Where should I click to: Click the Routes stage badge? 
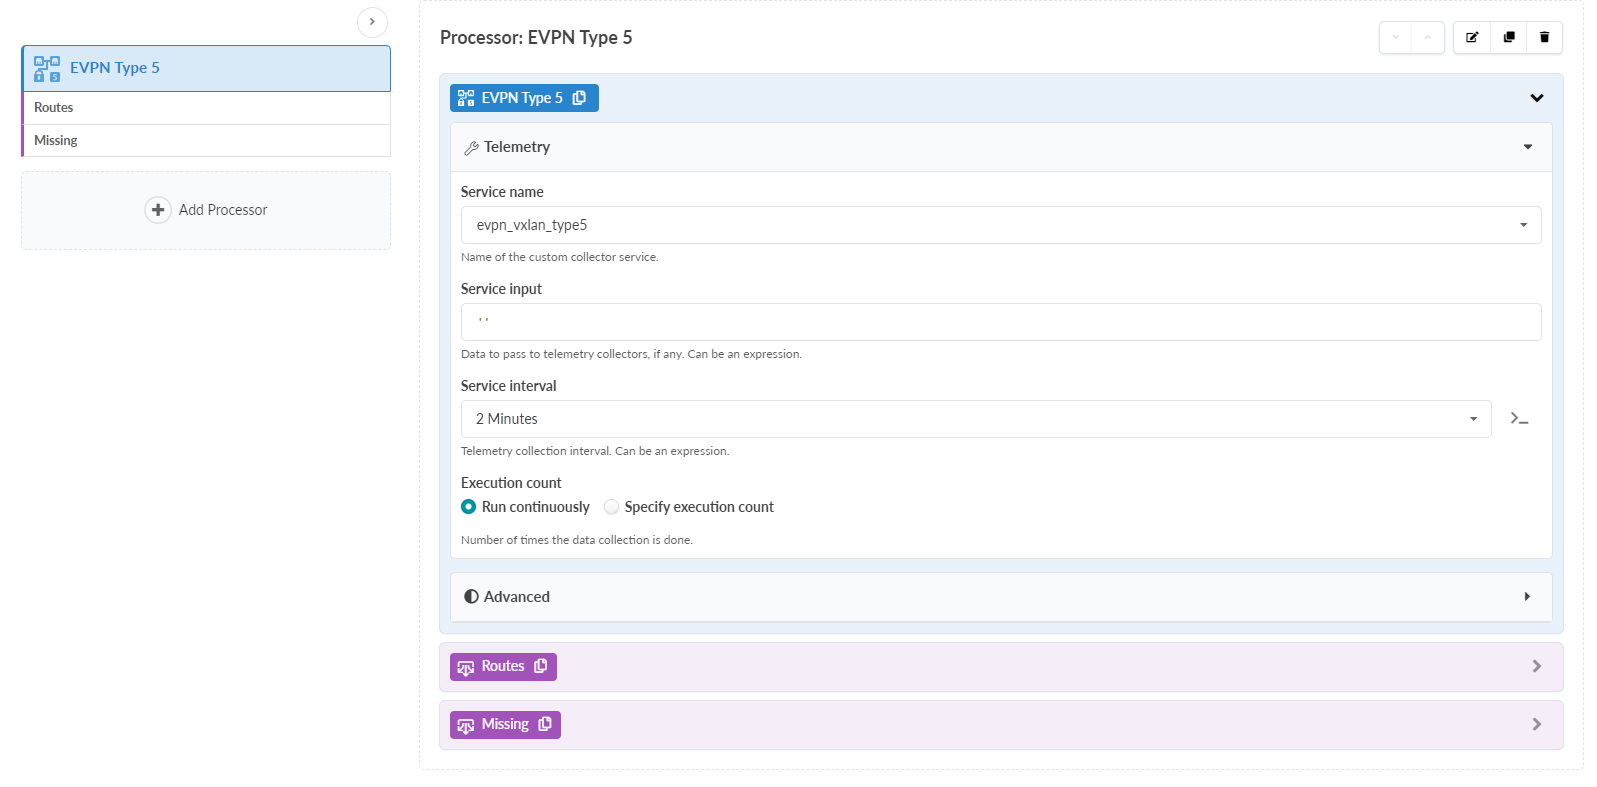point(503,667)
